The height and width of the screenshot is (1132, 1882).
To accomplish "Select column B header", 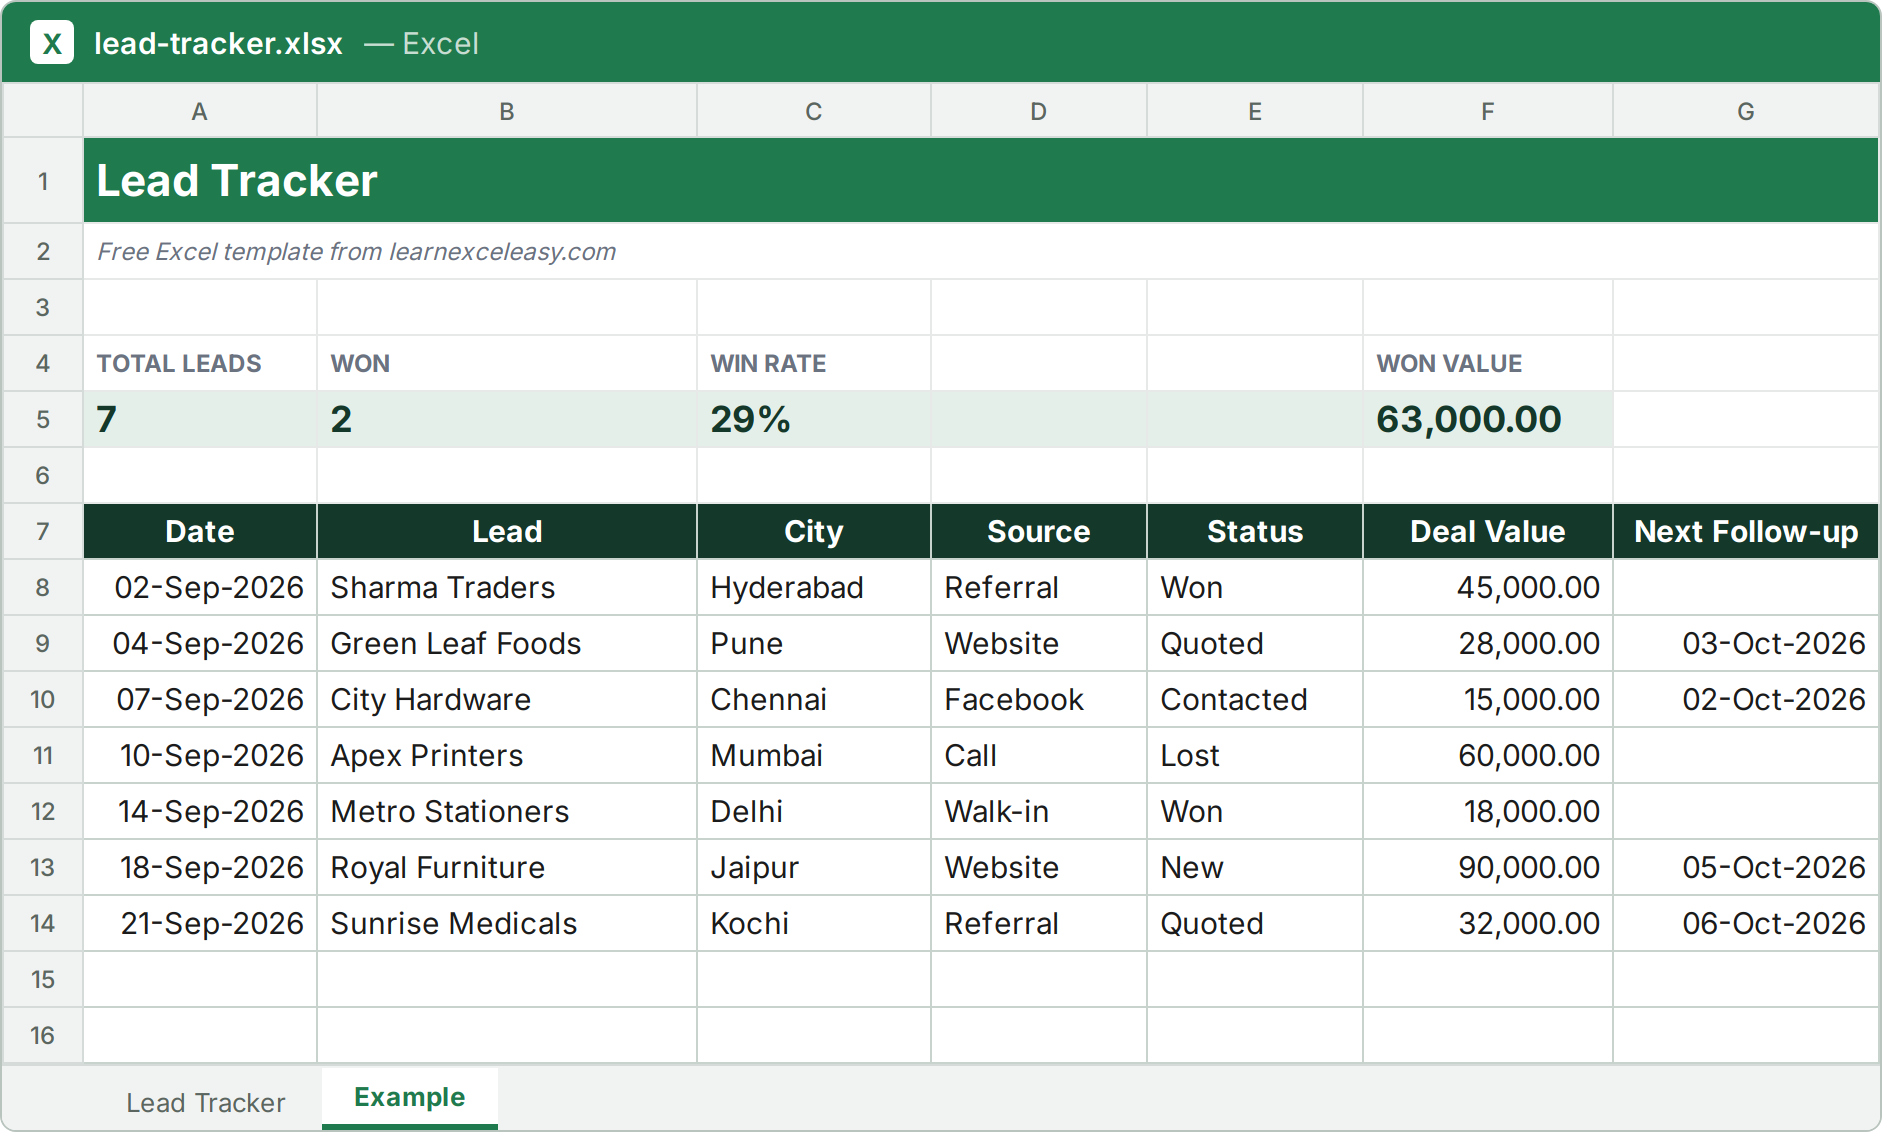I will 507,111.
